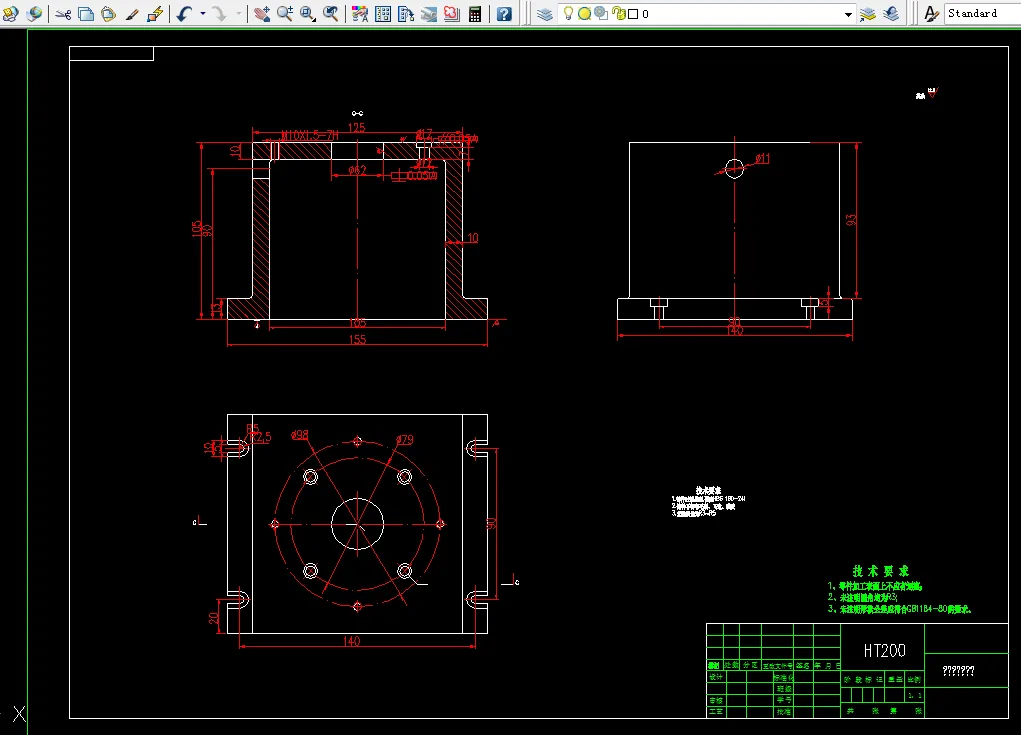Select the Zoom Window tool
This screenshot has width=1021, height=735.
[308, 14]
